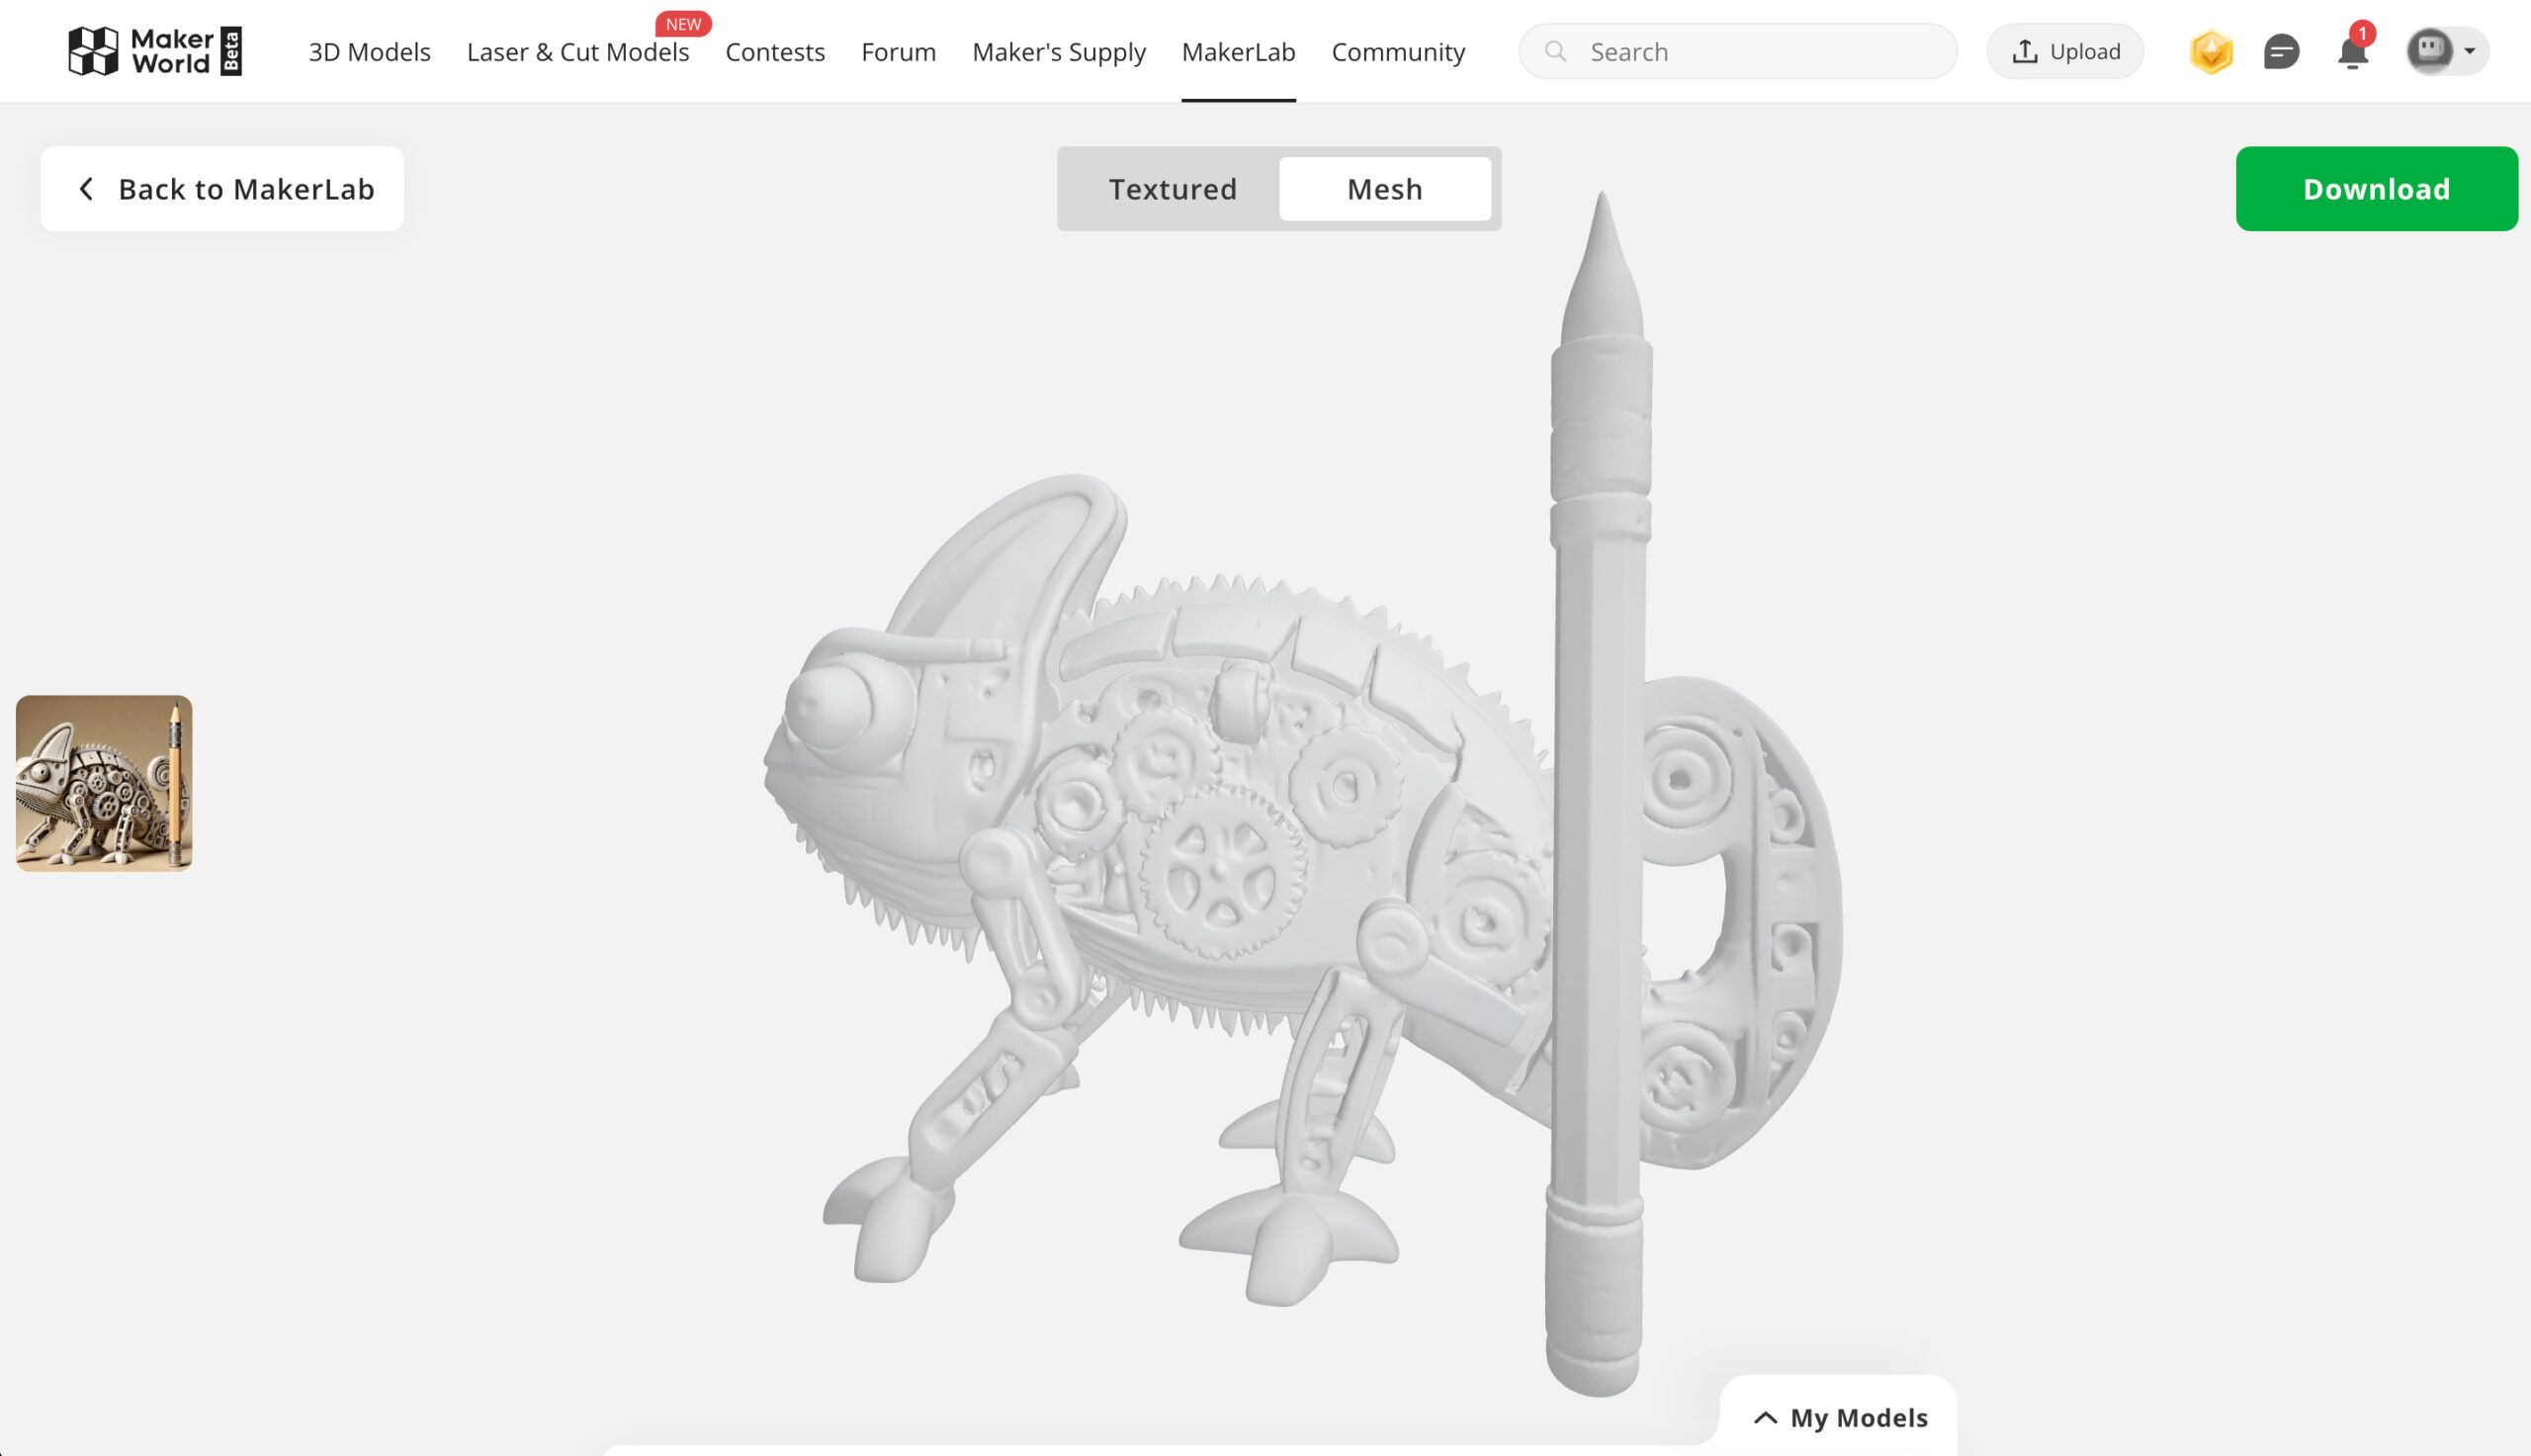2531x1456 pixels.
Task: Click Back to MakerLab button
Action: 222,189
